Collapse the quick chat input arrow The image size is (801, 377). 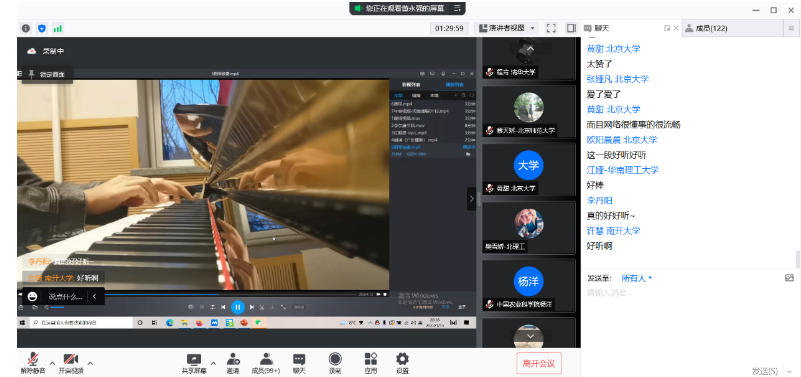point(95,296)
